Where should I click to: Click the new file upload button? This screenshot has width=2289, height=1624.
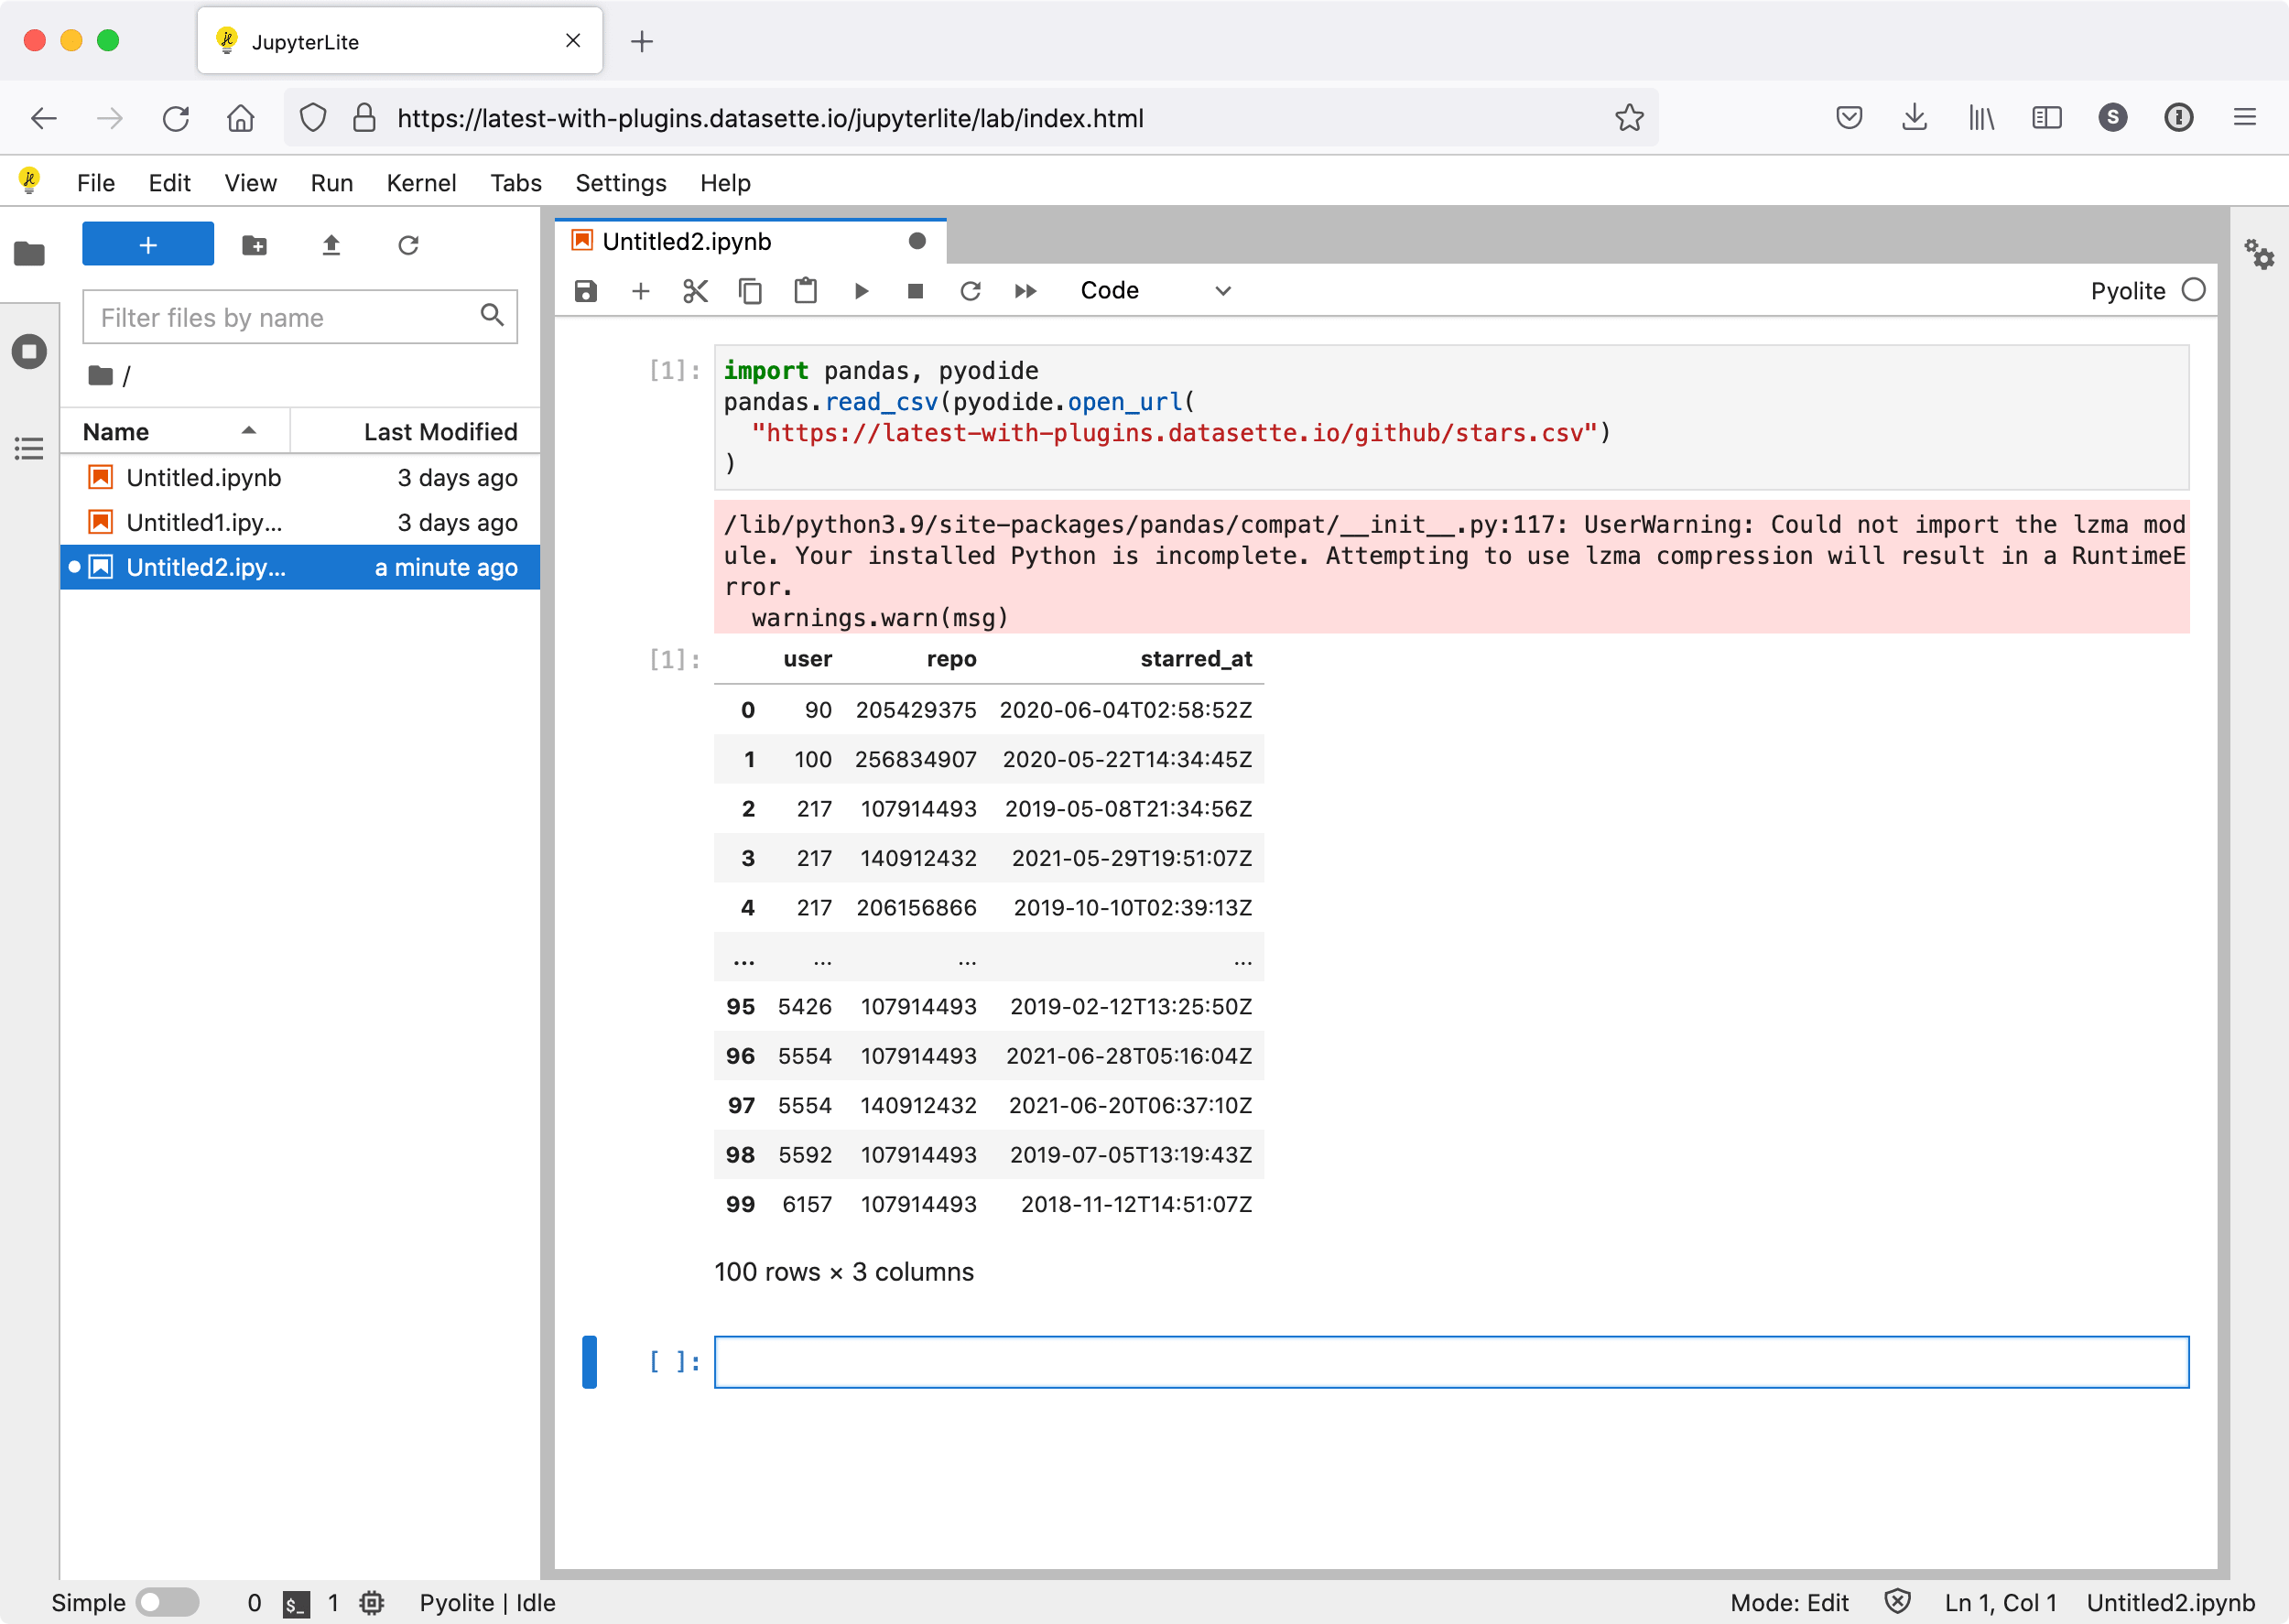click(332, 244)
